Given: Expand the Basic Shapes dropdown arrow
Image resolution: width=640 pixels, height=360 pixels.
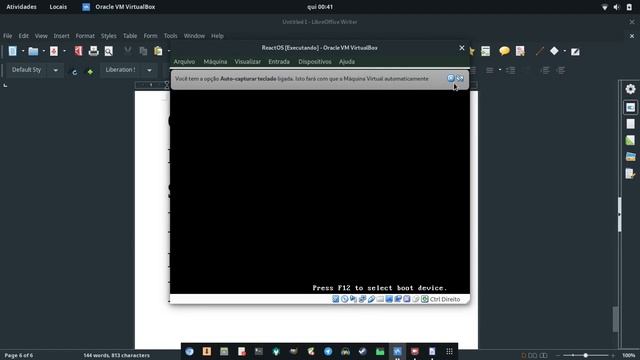Looking at the screenshot, I should click(x=564, y=51).
